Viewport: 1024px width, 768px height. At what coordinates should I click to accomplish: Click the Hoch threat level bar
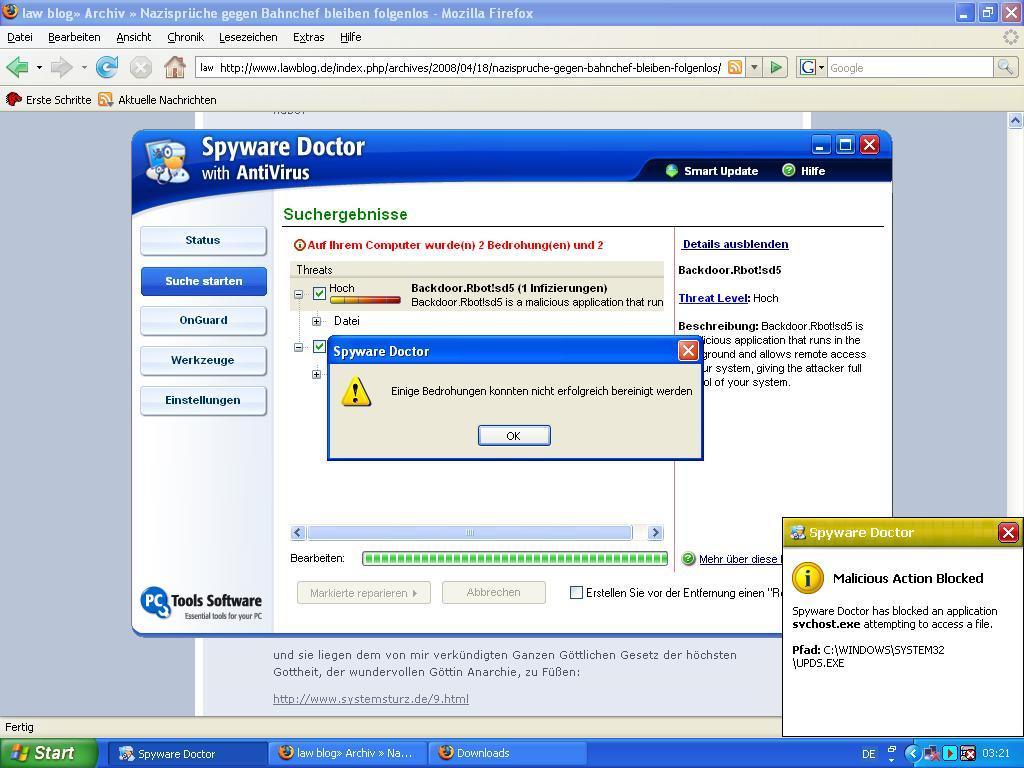[365, 300]
